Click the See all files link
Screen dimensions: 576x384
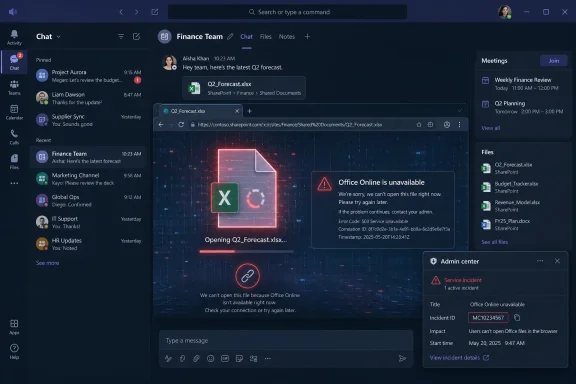point(494,242)
